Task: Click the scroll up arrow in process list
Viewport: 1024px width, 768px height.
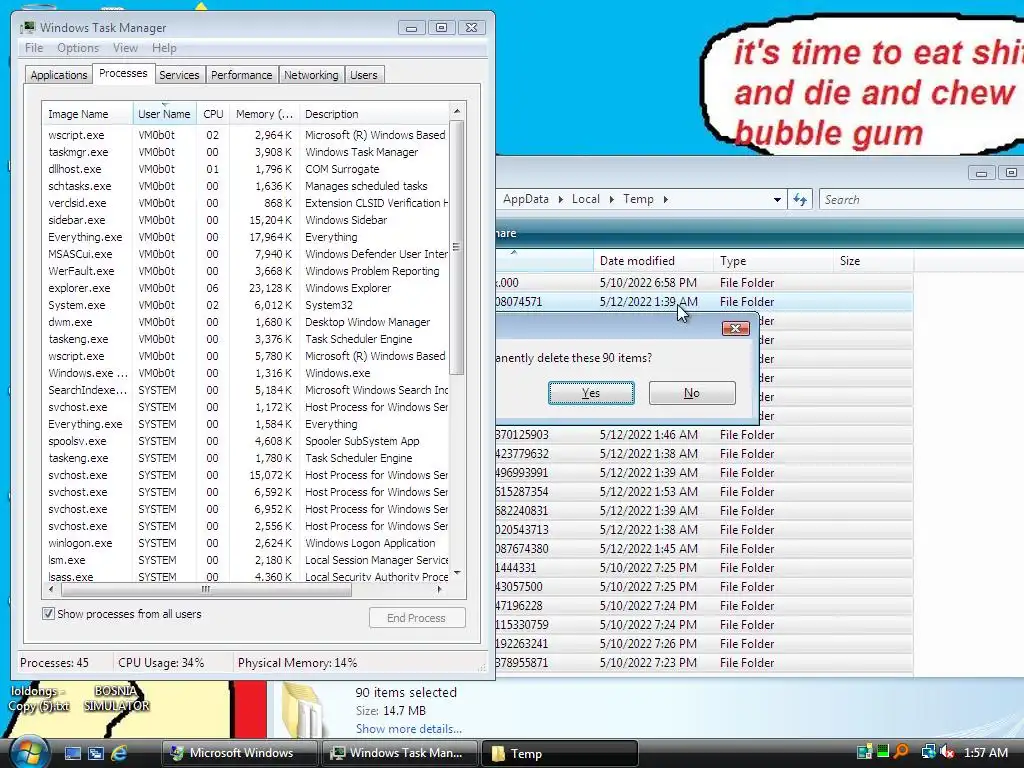Action: point(457,112)
